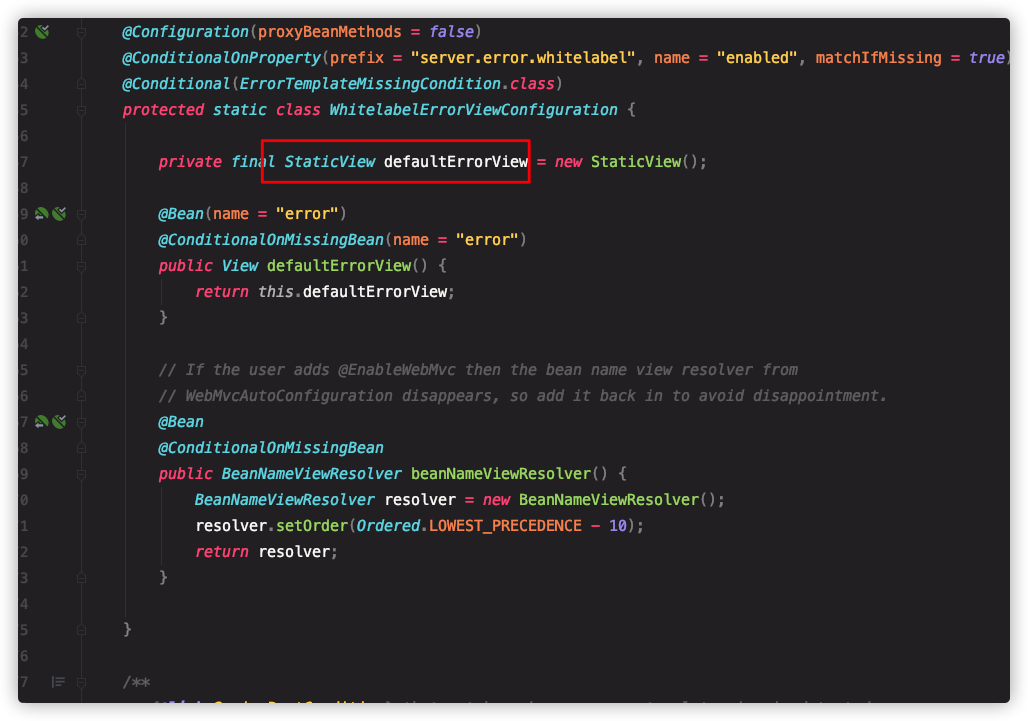Click the WhitelabelErrorViewConfiguration class name
This screenshot has width=1028, height=721.
[473, 109]
